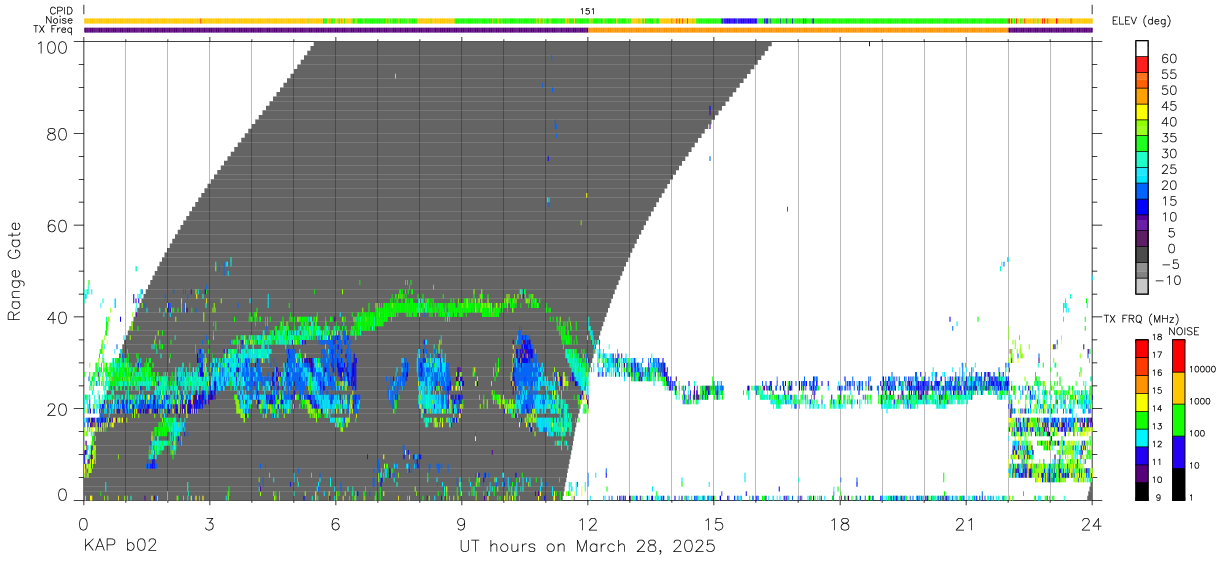Click the 9 tick on UT hours axis

[461, 523]
